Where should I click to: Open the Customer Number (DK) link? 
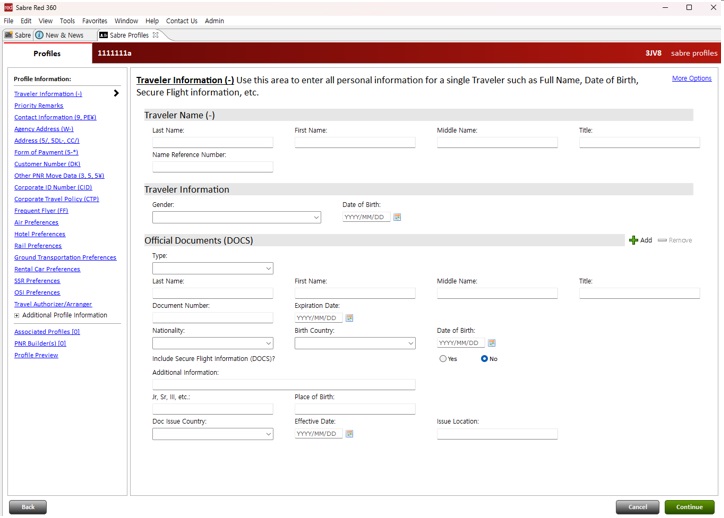47,164
